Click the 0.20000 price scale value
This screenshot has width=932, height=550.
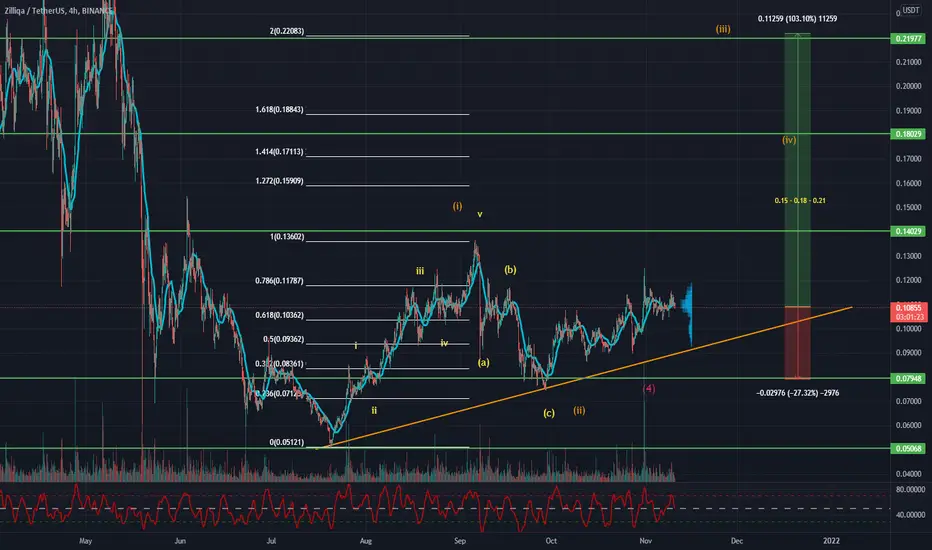coord(909,86)
